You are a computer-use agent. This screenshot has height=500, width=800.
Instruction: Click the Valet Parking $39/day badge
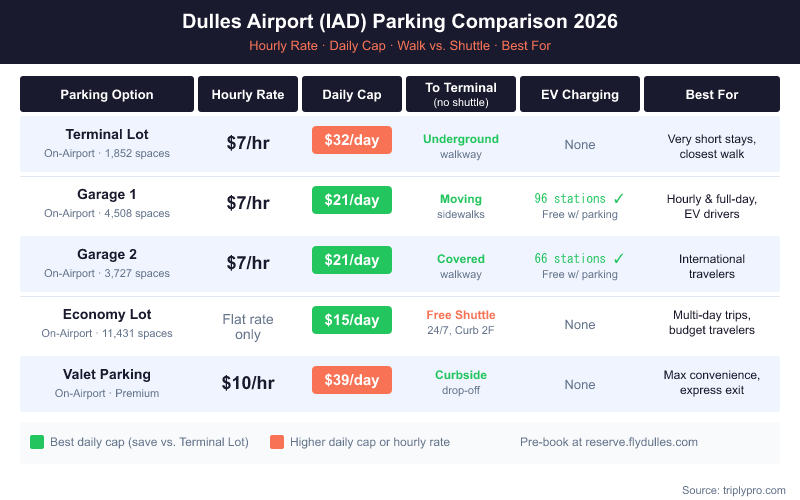click(352, 380)
